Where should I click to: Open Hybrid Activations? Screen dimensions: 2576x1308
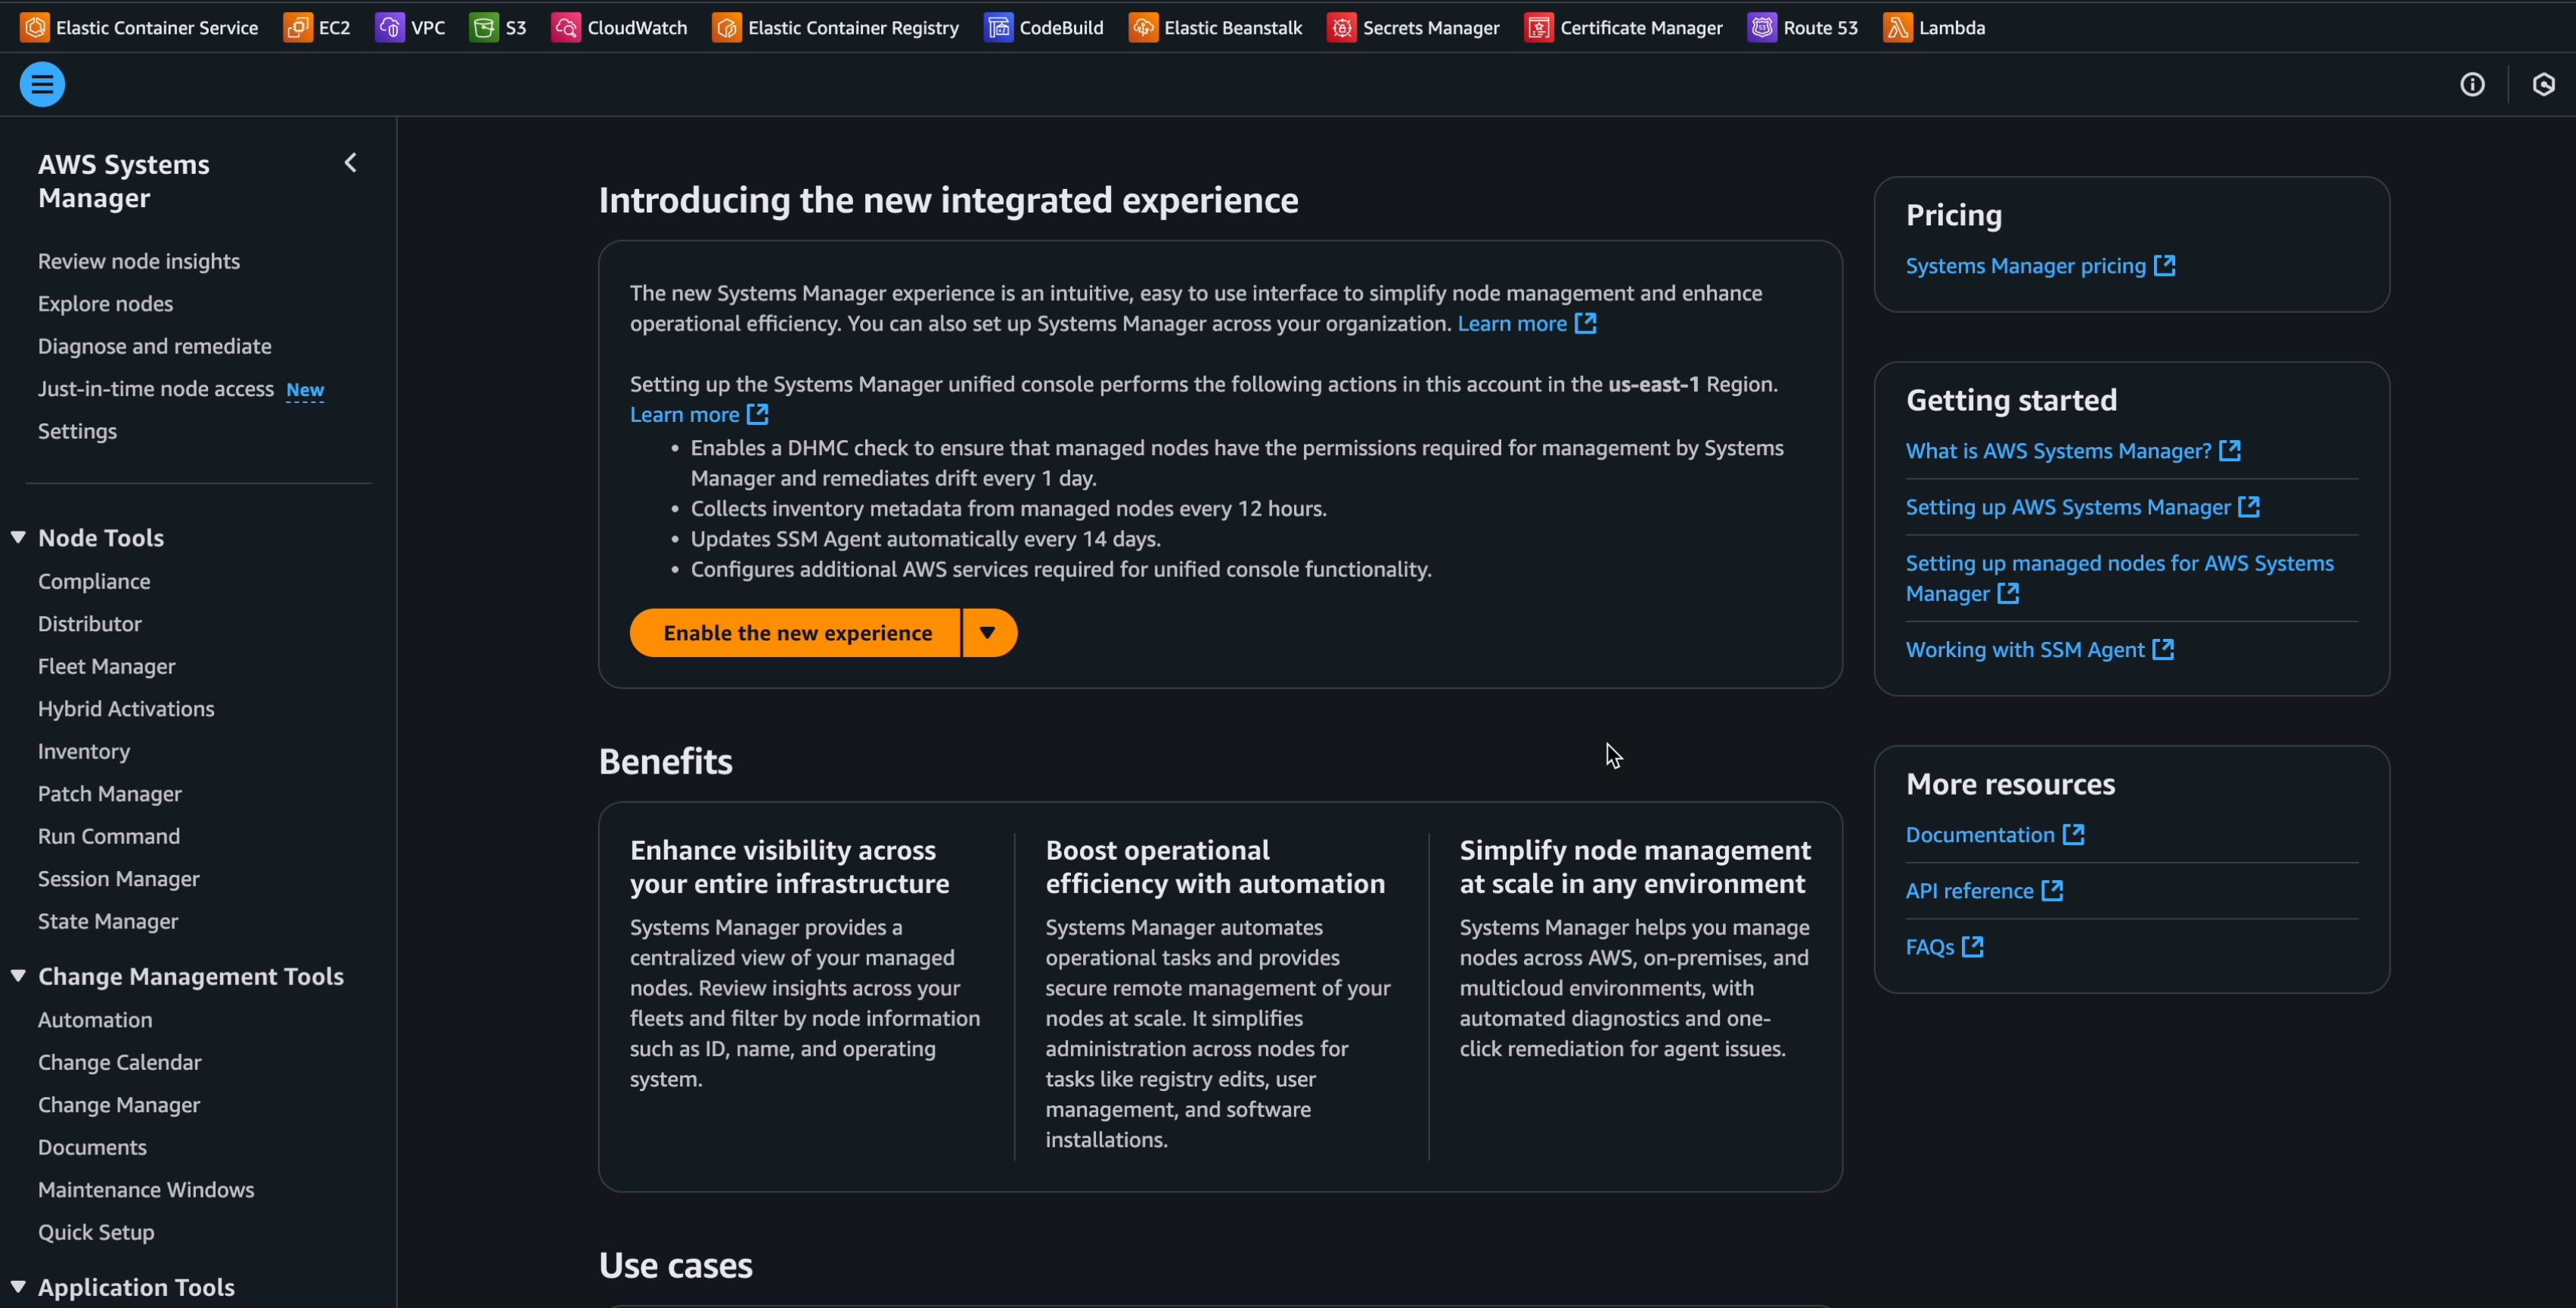click(x=126, y=708)
